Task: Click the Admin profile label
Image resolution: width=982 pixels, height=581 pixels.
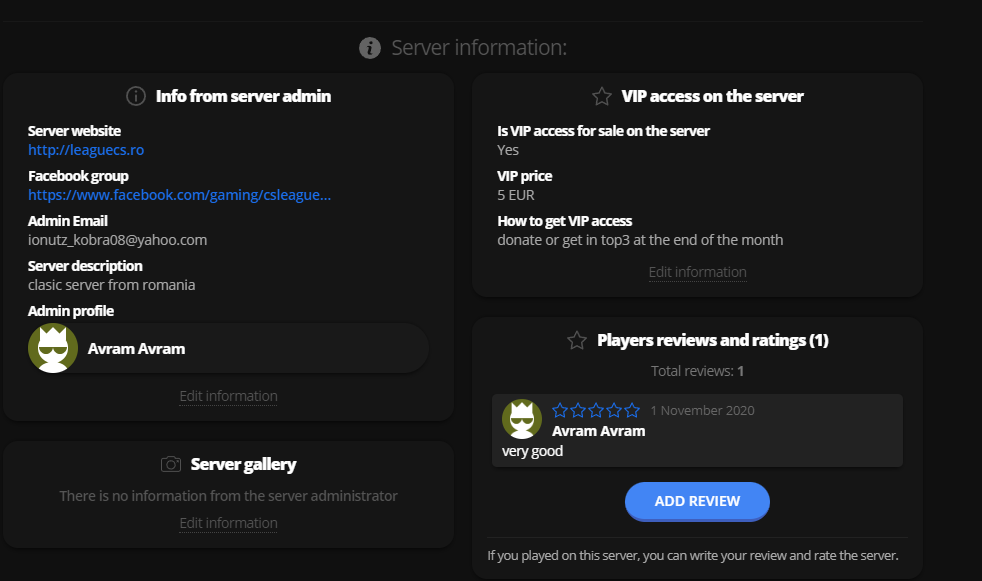Action: pos(71,311)
